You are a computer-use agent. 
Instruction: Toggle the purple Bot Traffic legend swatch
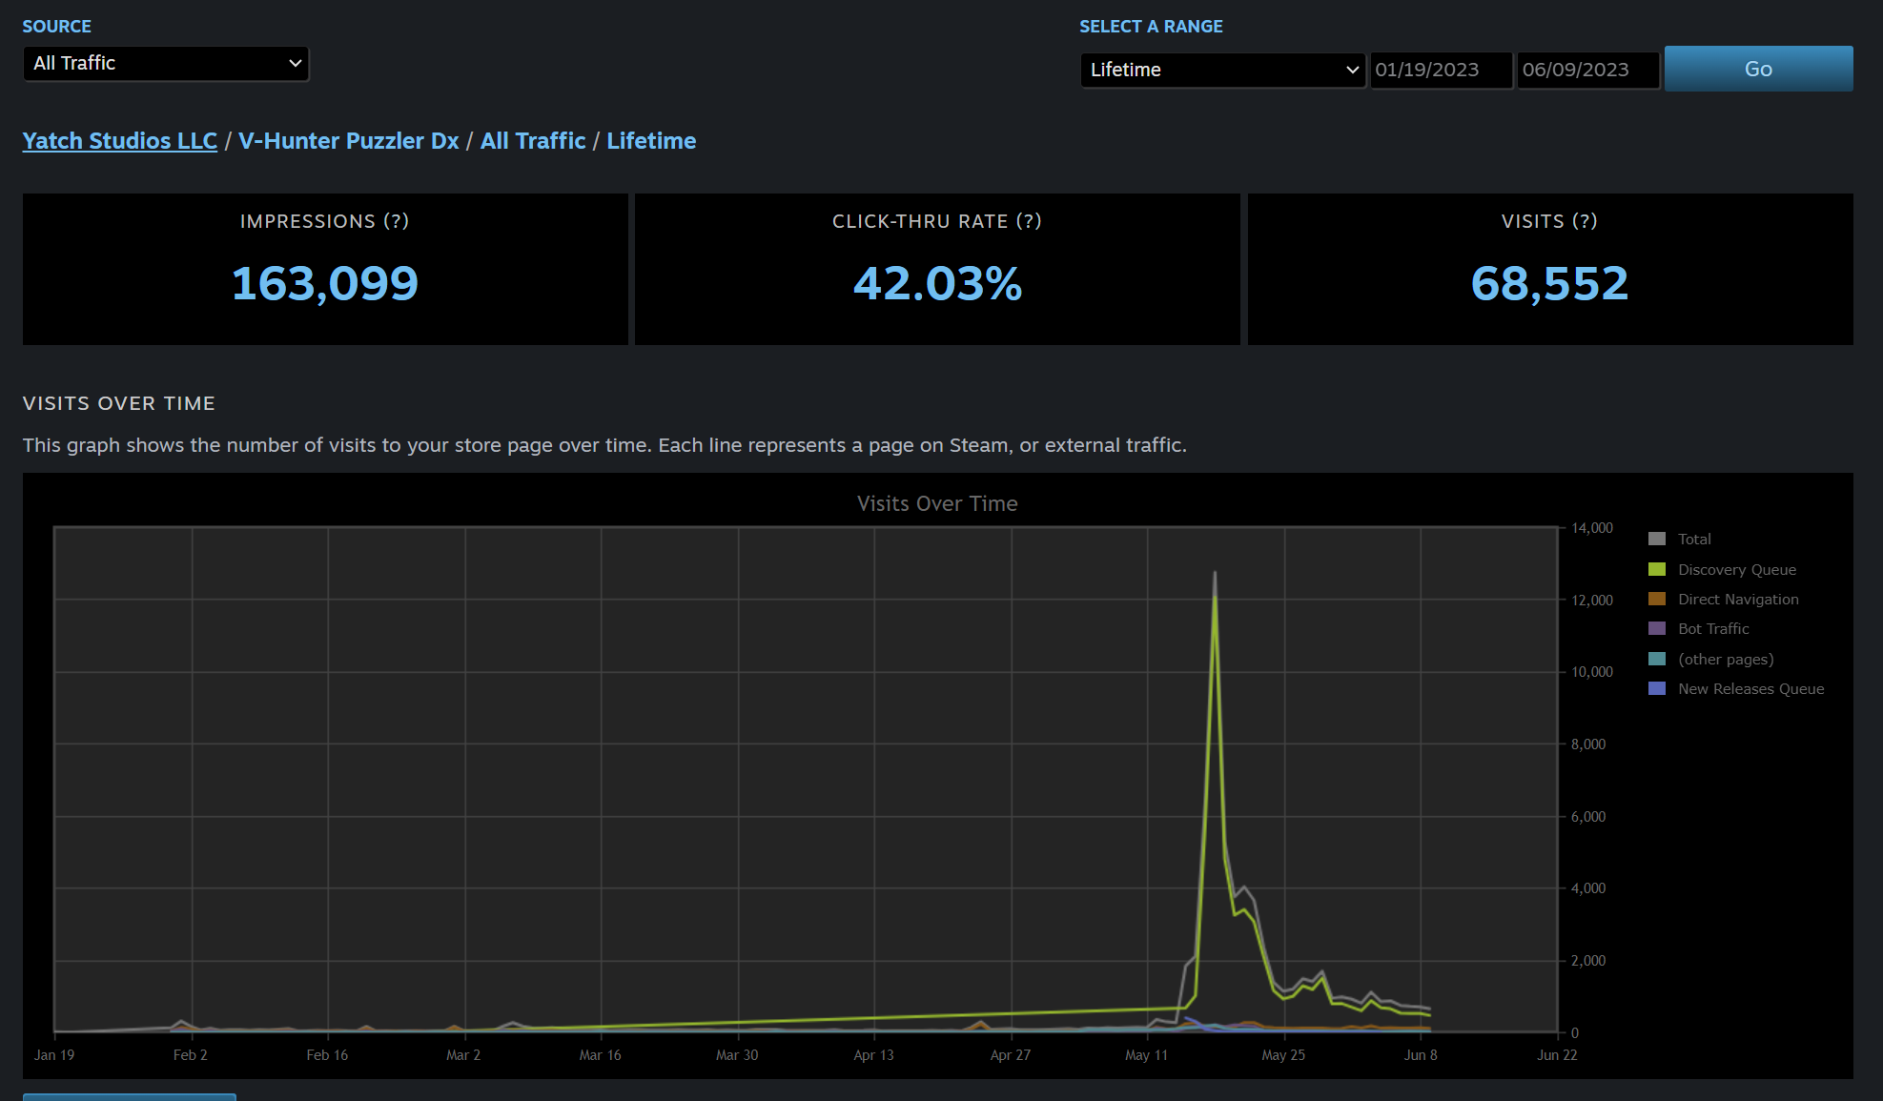click(x=1657, y=629)
